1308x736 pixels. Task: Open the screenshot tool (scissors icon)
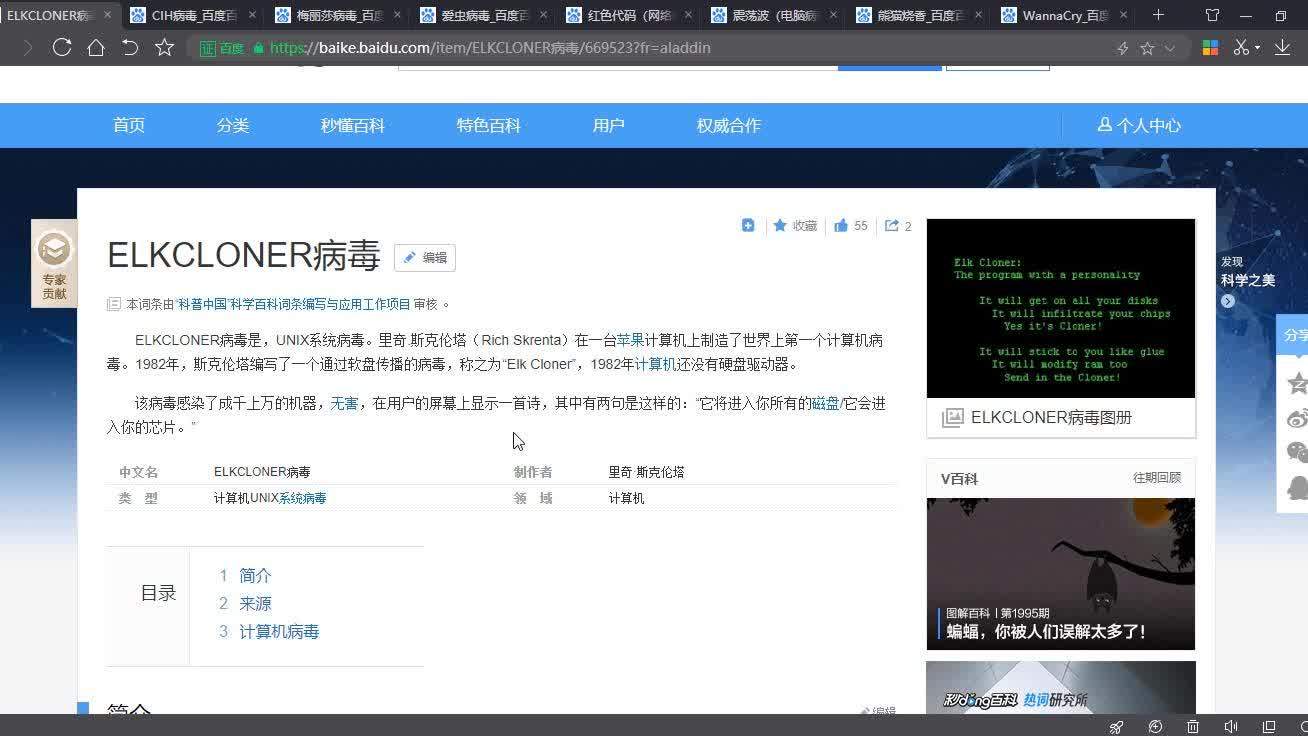point(1241,46)
